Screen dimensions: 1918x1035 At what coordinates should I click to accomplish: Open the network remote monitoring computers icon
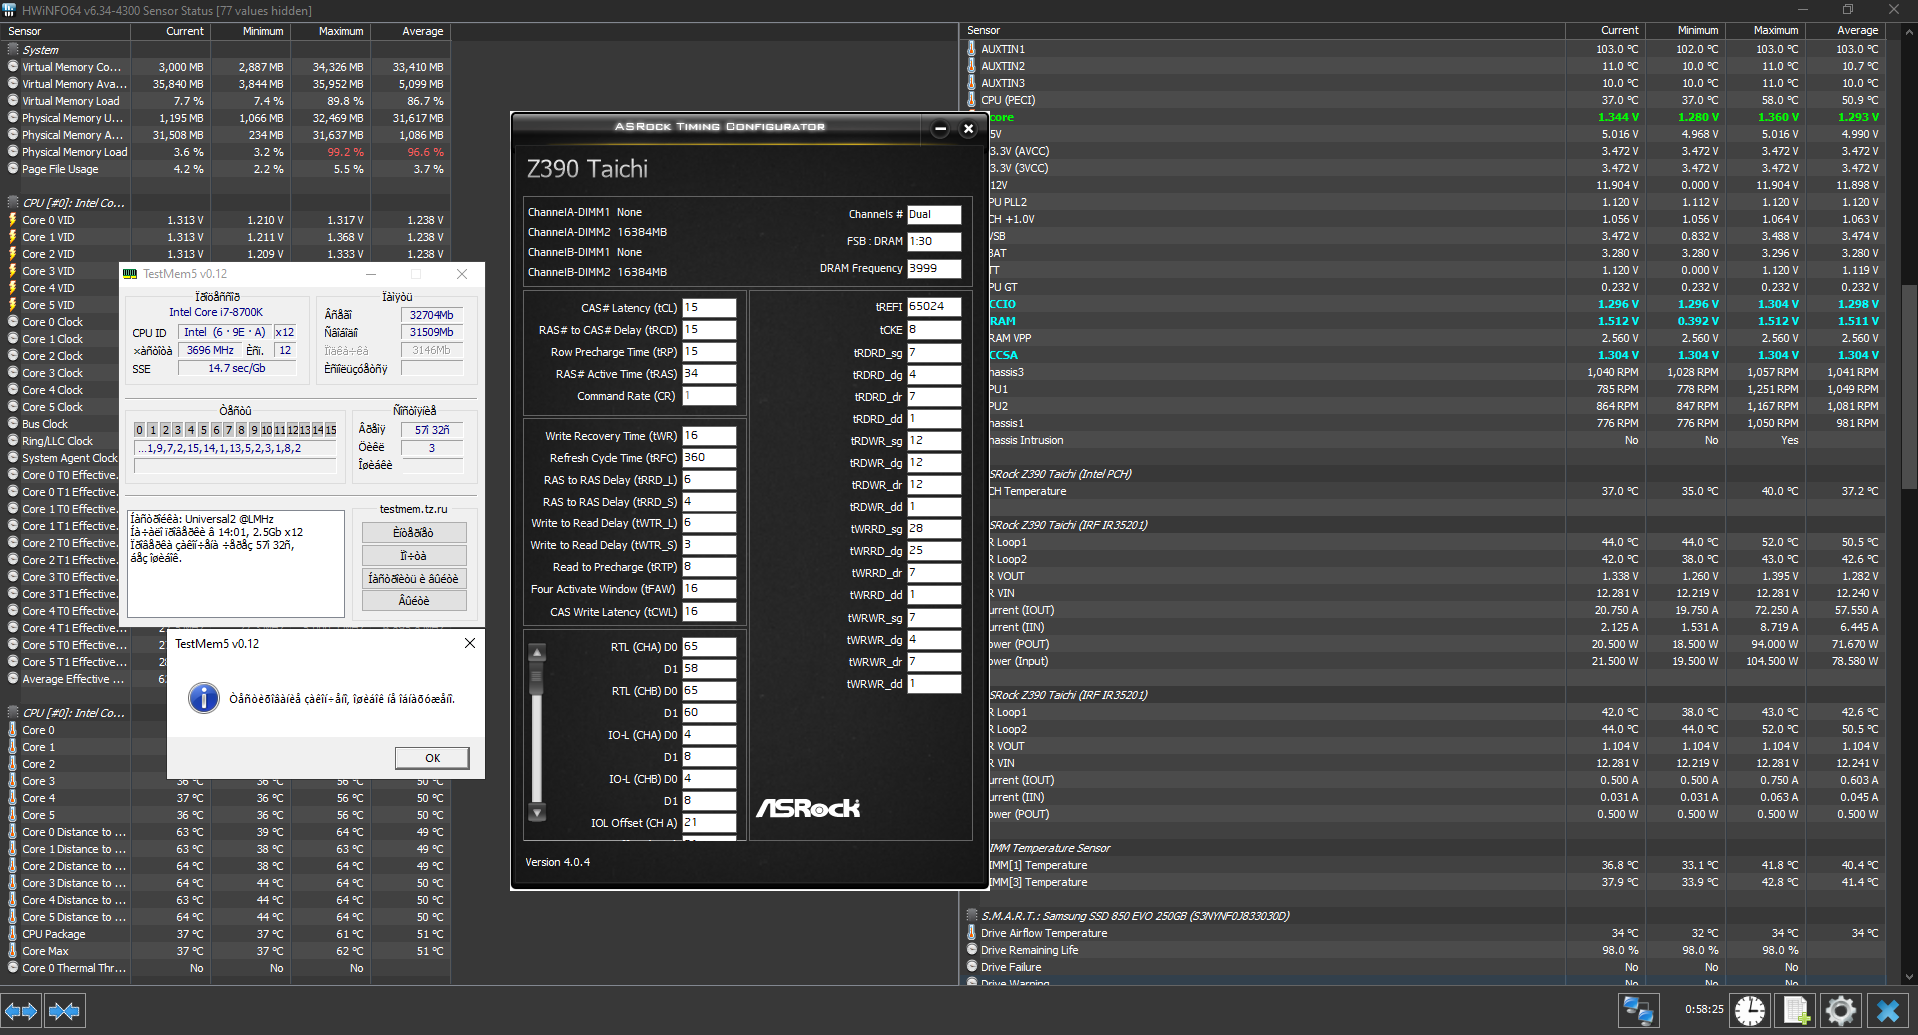click(x=1638, y=1011)
